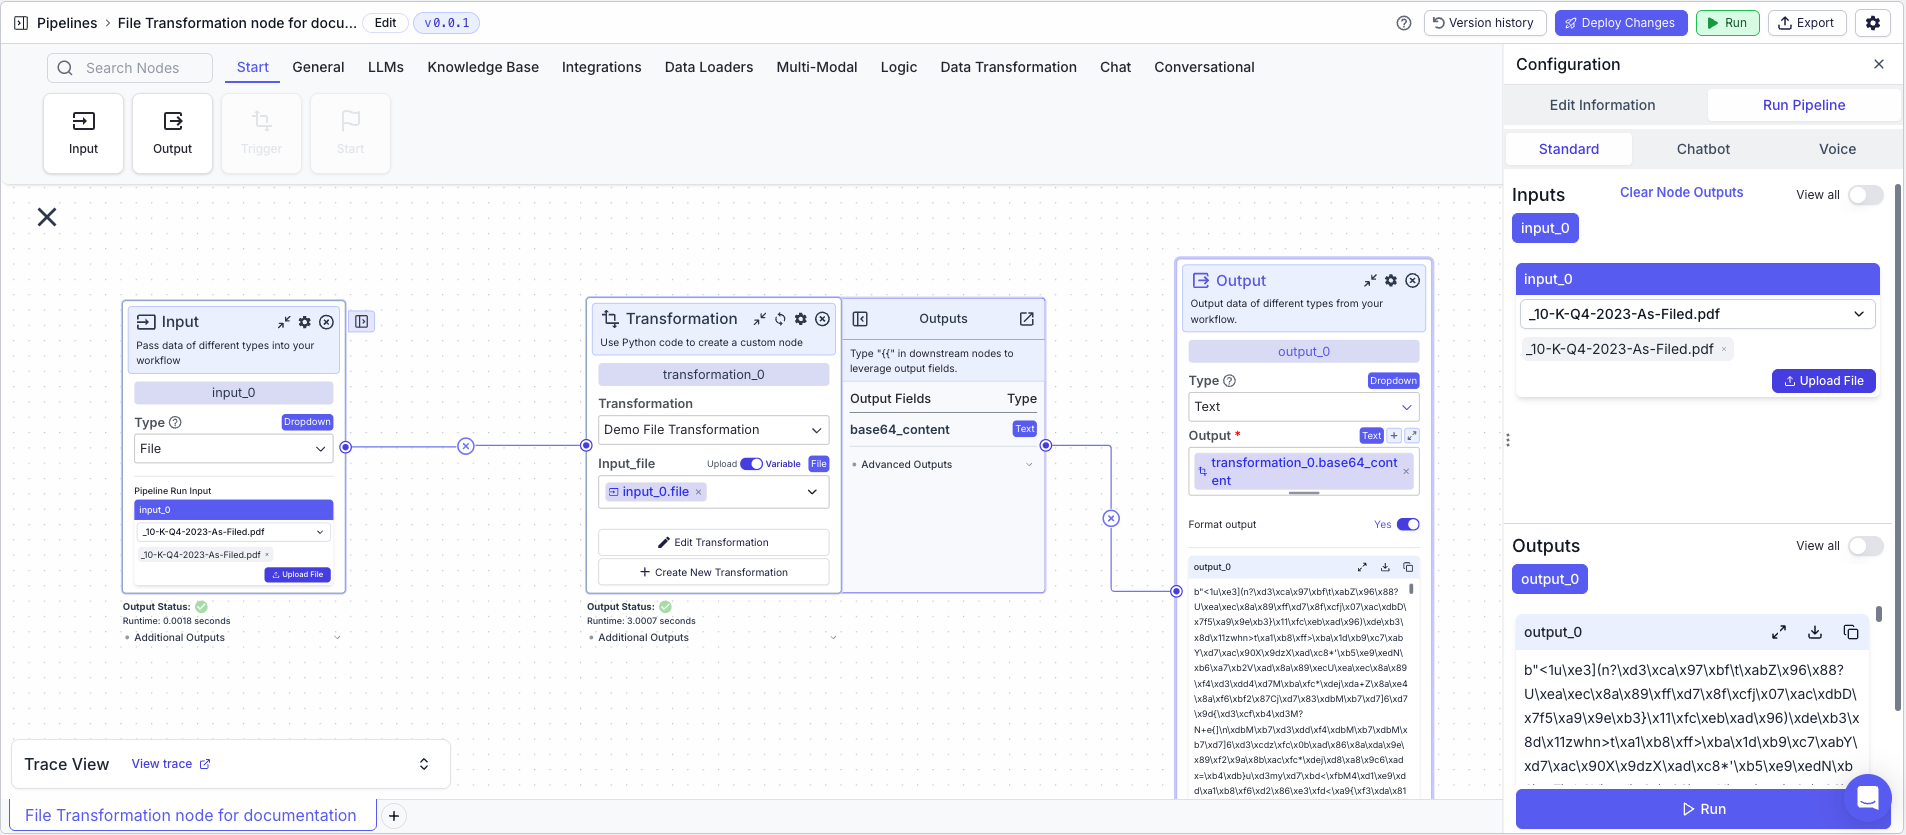1906x835 pixels.
Task: Download output_0 from the Configuration panel
Action: 1815,632
